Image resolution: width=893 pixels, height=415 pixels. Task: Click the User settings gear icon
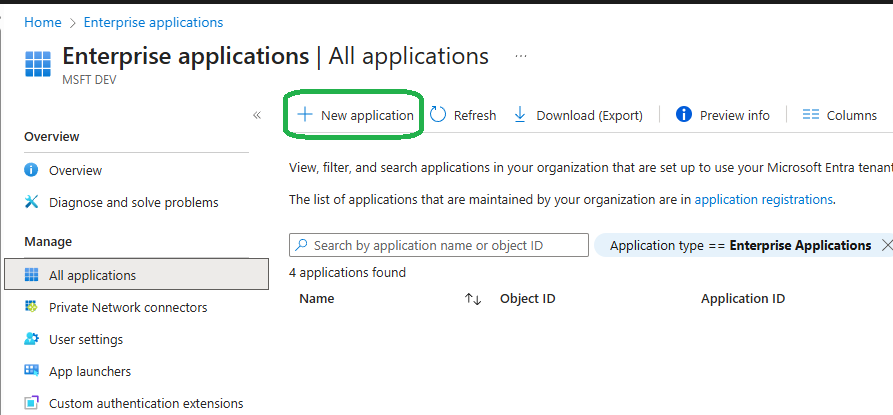[31, 339]
